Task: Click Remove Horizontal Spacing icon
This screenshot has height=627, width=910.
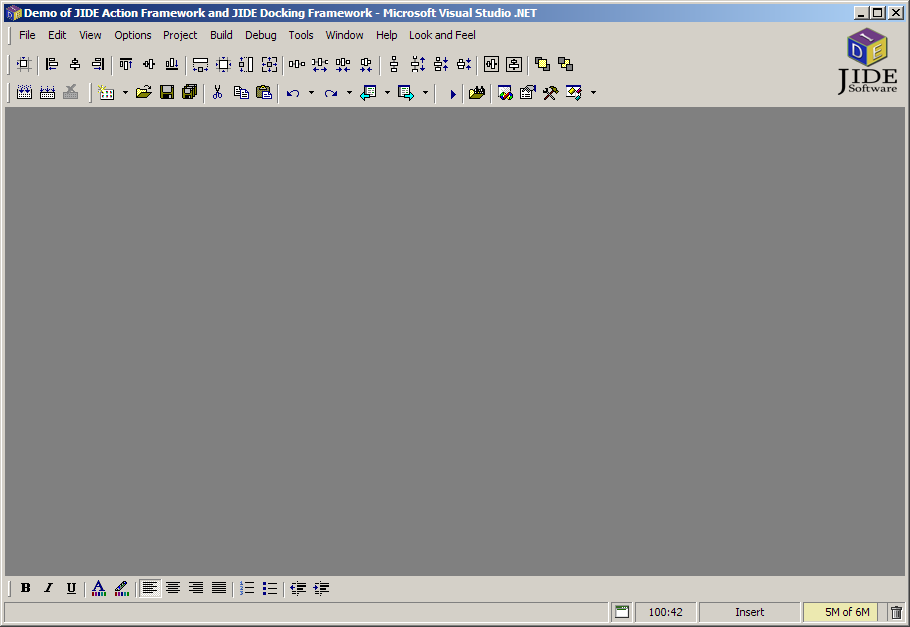Action: tap(366, 64)
